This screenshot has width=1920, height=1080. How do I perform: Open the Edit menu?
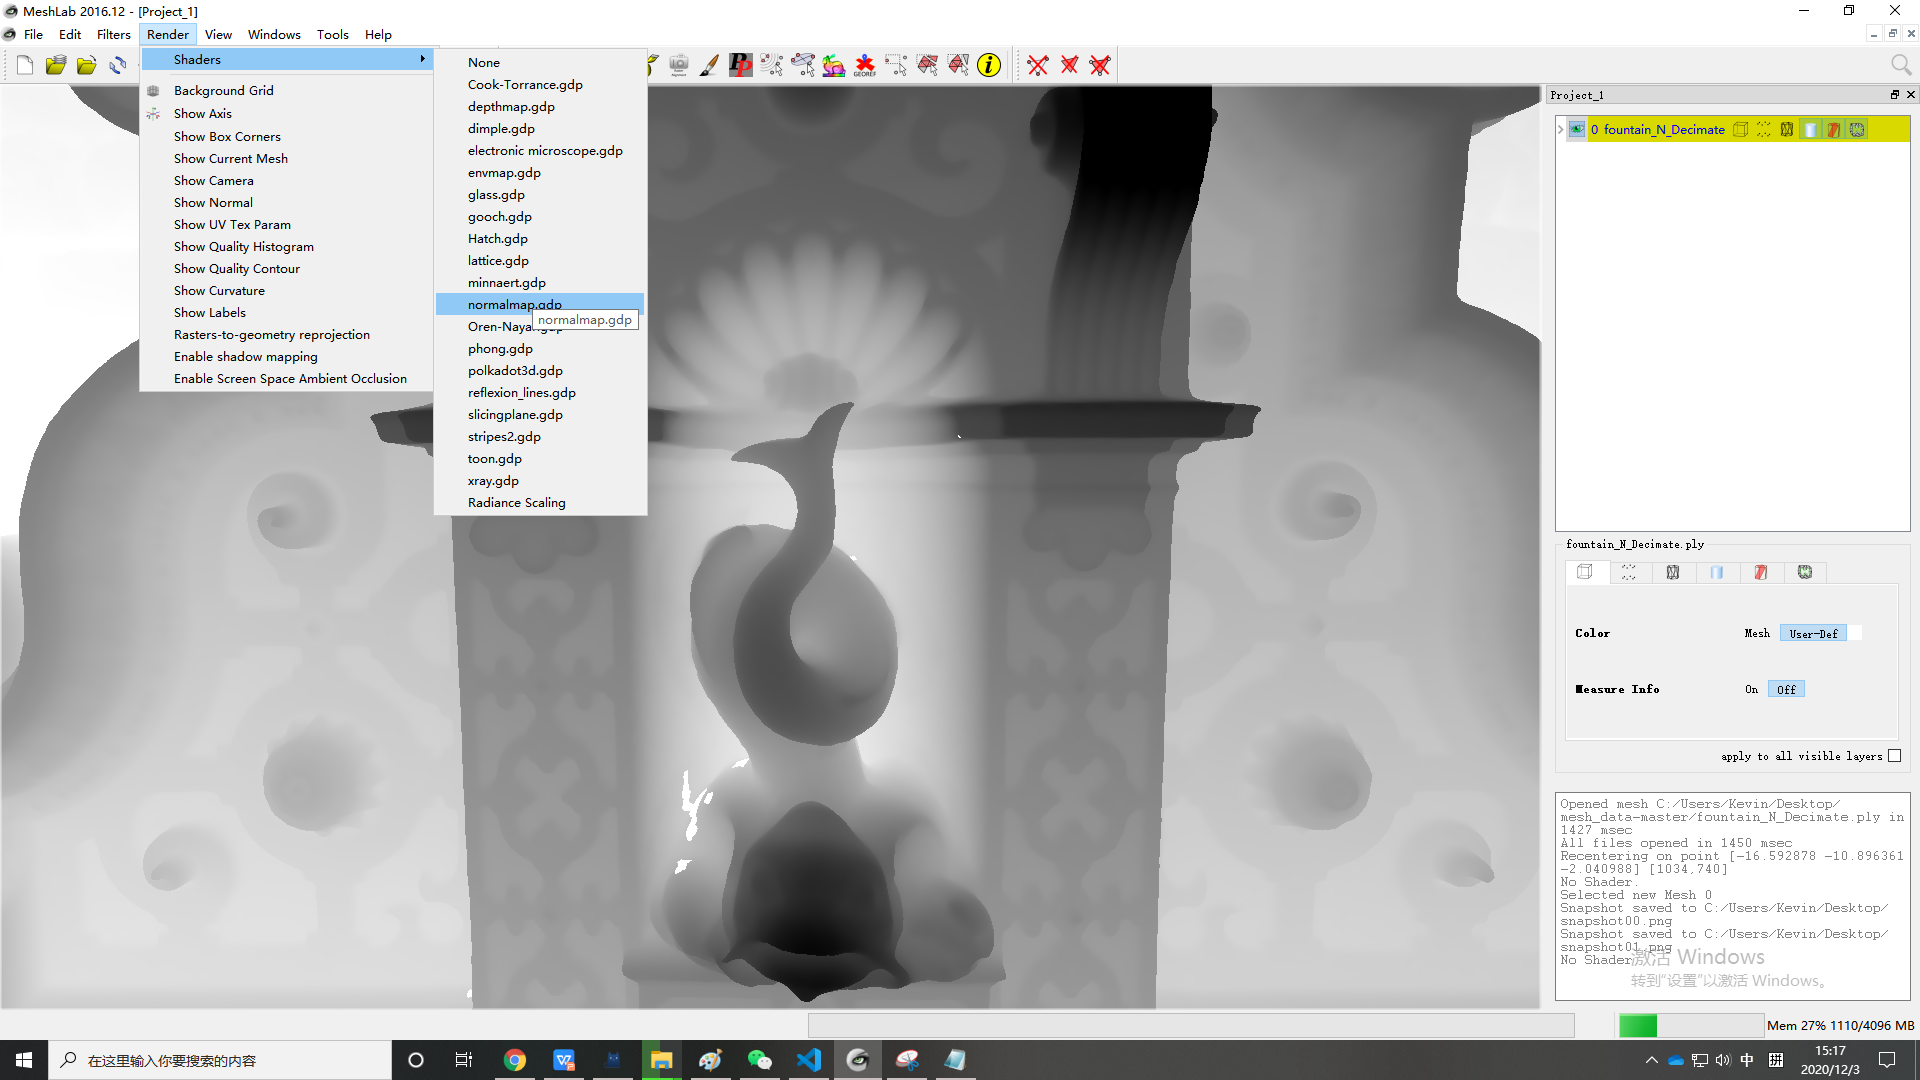point(70,34)
